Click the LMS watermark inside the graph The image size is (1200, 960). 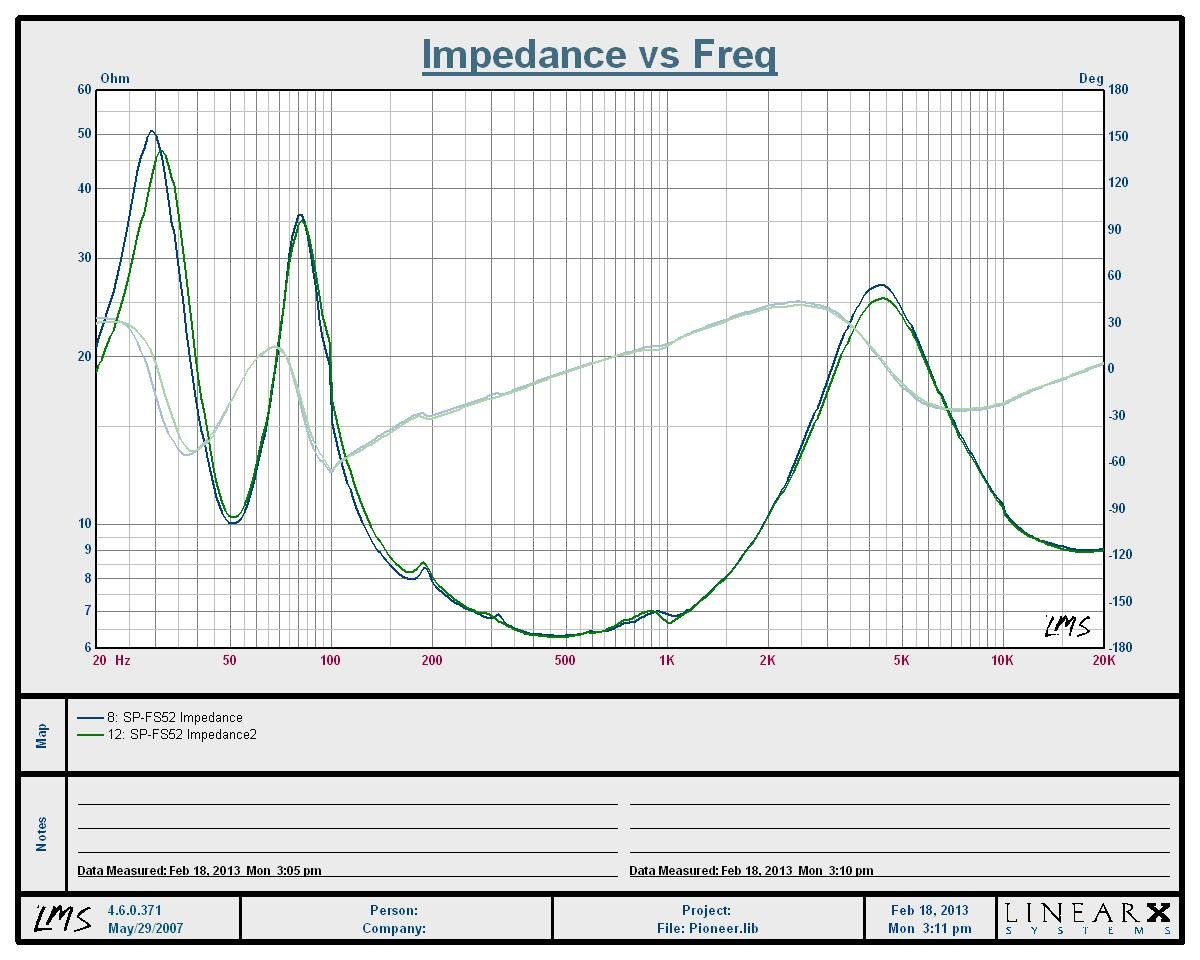pyautogui.click(x=1067, y=627)
